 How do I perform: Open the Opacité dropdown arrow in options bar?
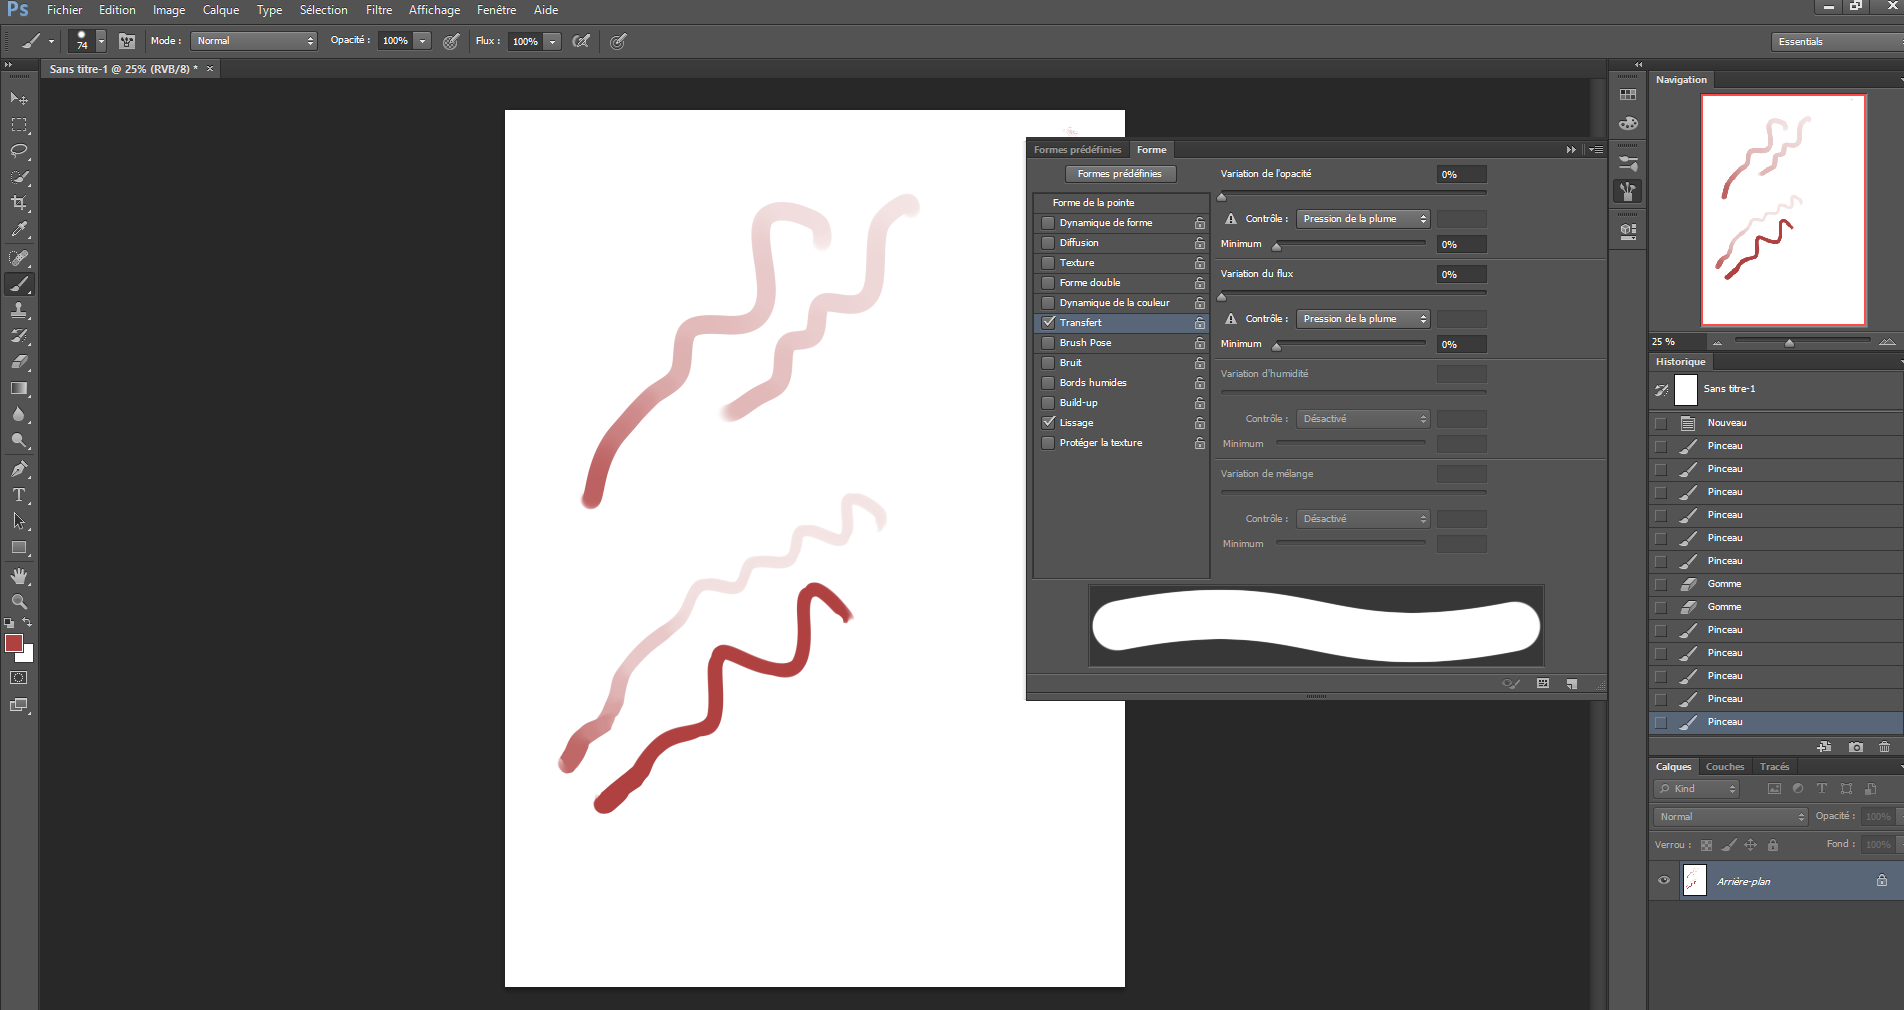click(423, 41)
